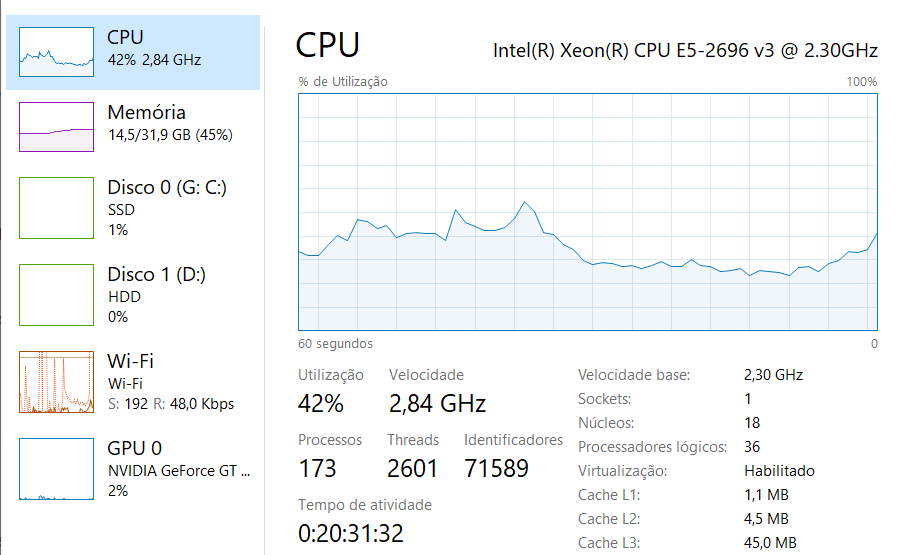Click the Intel Xeon processor name
This screenshot has height=555, width=901.
tap(685, 50)
